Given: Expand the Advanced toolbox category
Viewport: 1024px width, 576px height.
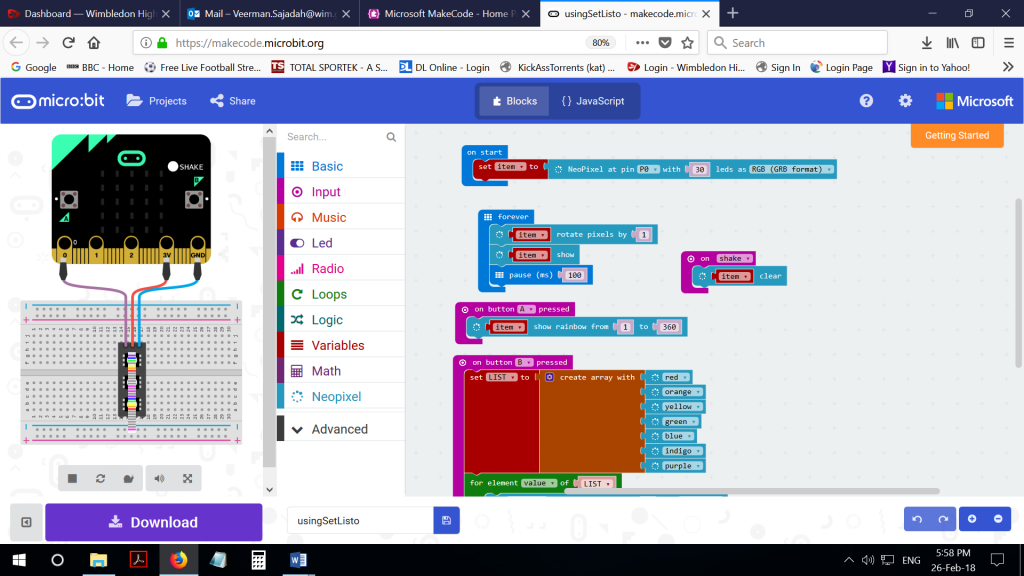Looking at the screenshot, I should pos(341,429).
